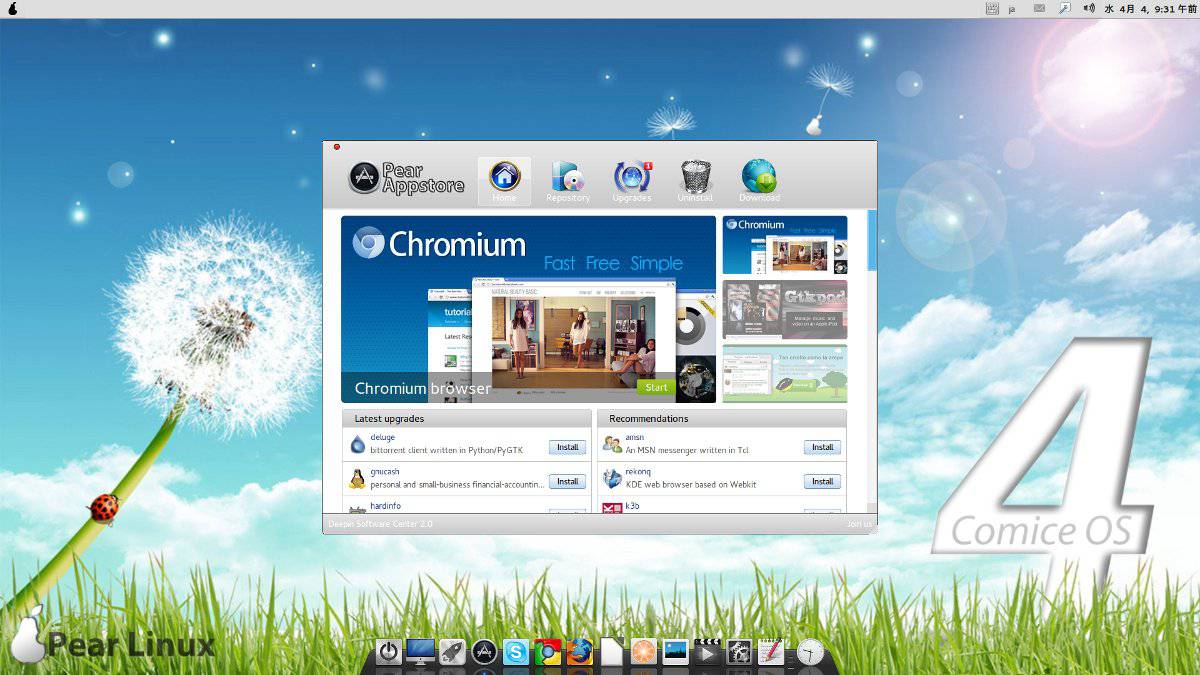Go to the Uninstall tab
The width and height of the screenshot is (1200, 675).
click(x=696, y=181)
